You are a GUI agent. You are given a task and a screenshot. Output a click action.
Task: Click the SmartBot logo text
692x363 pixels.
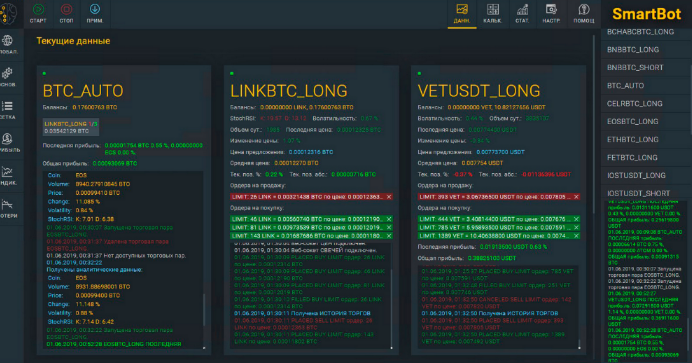[x=647, y=14]
